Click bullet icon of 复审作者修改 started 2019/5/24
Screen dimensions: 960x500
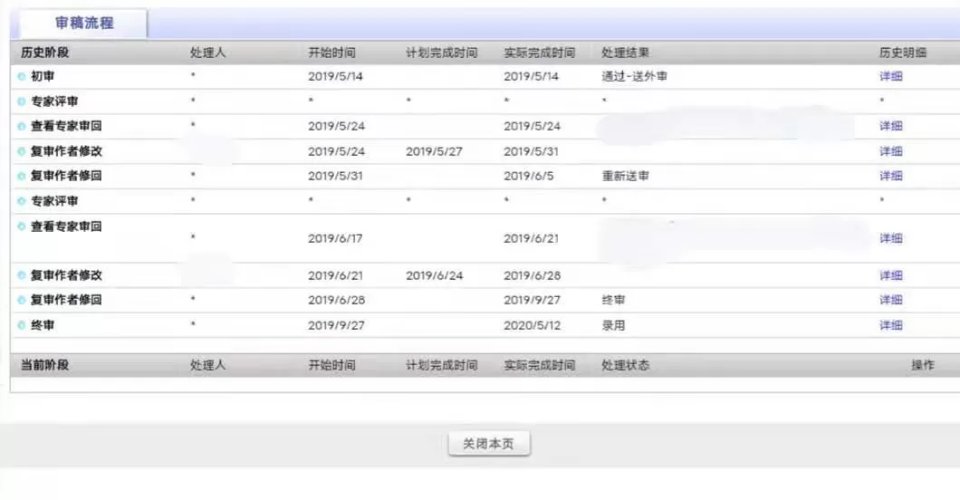[21, 152]
